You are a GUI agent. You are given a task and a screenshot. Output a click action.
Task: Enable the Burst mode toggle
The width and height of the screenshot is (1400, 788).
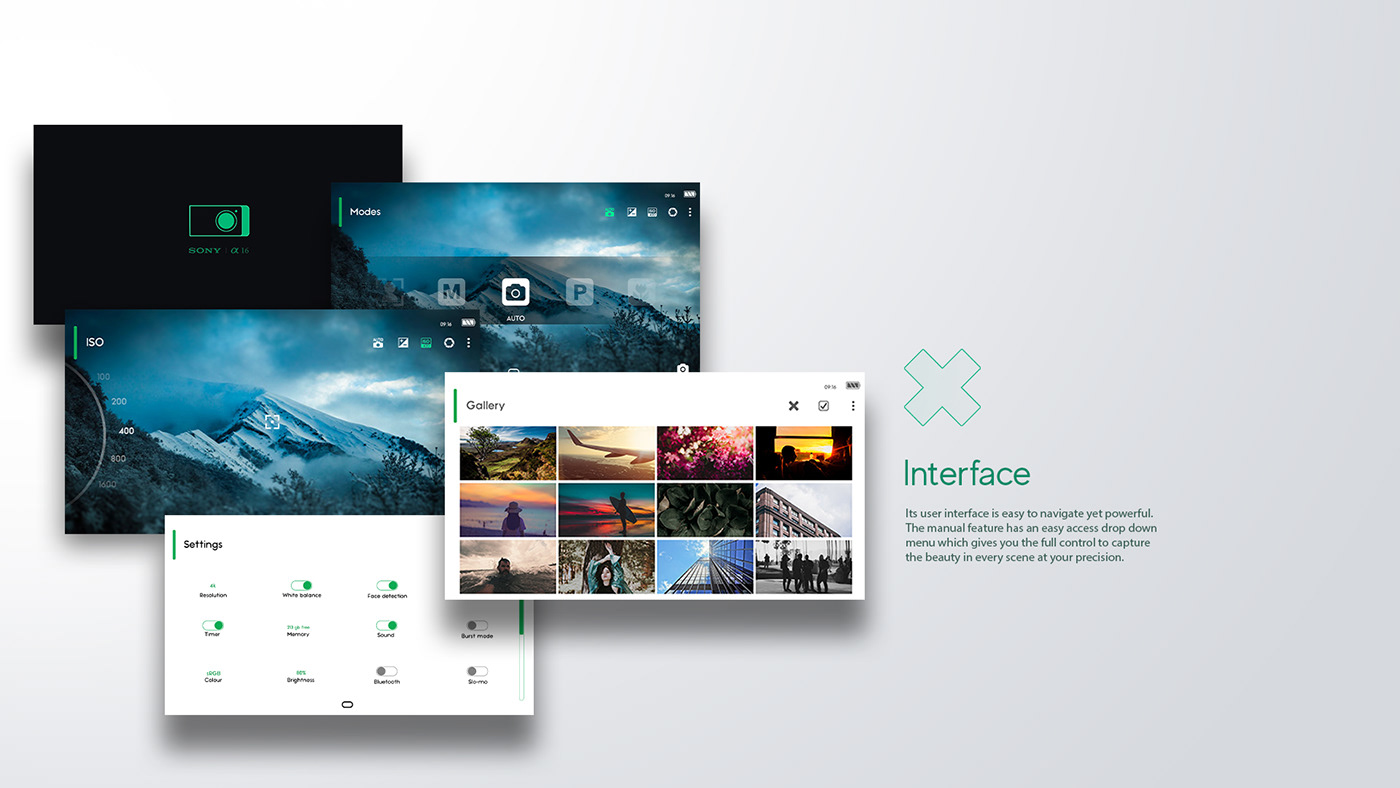click(477, 625)
